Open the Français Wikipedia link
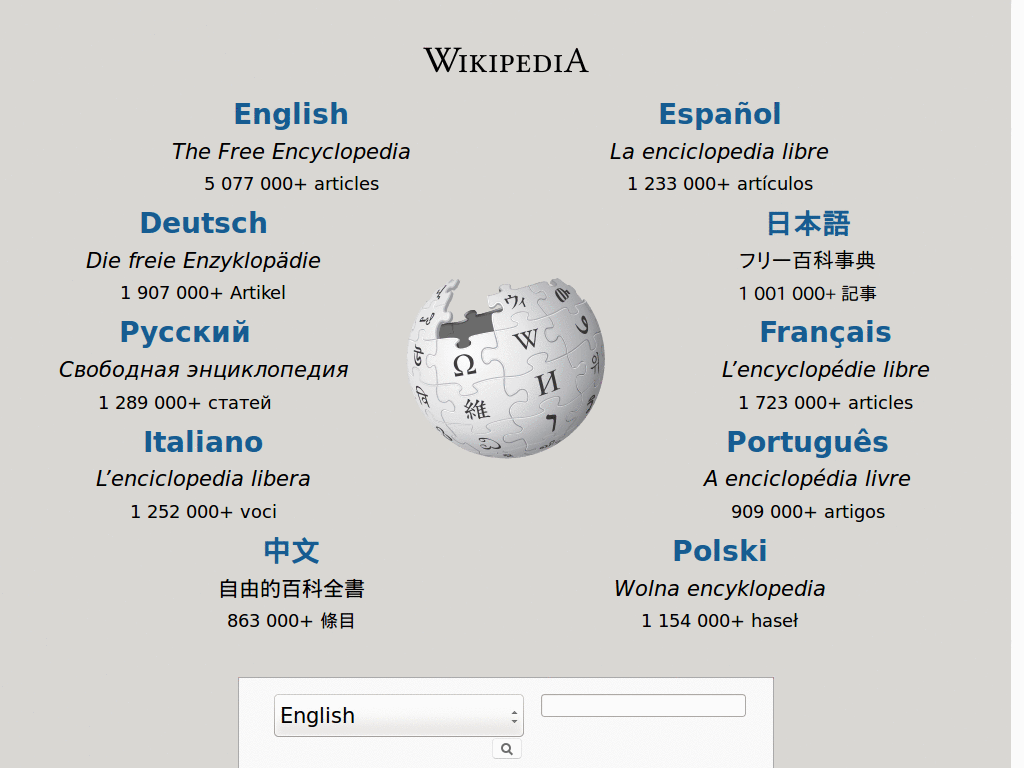Screen dimensions: 1024x768 [825, 332]
